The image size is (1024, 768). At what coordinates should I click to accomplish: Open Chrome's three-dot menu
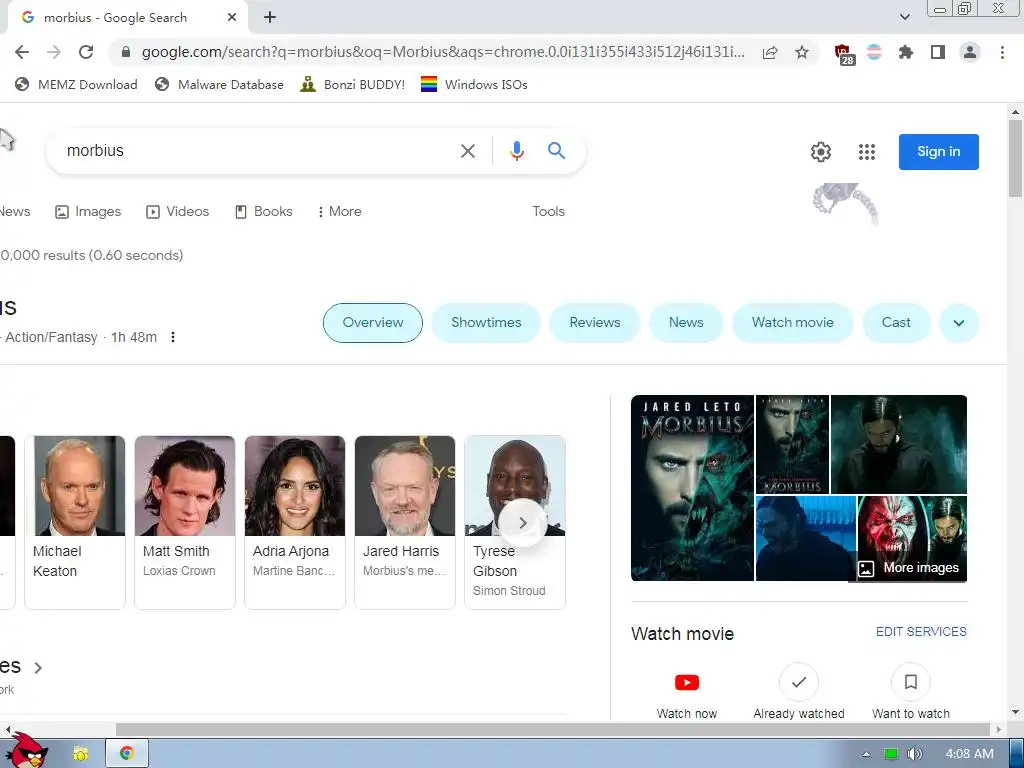coord(1002,52)
